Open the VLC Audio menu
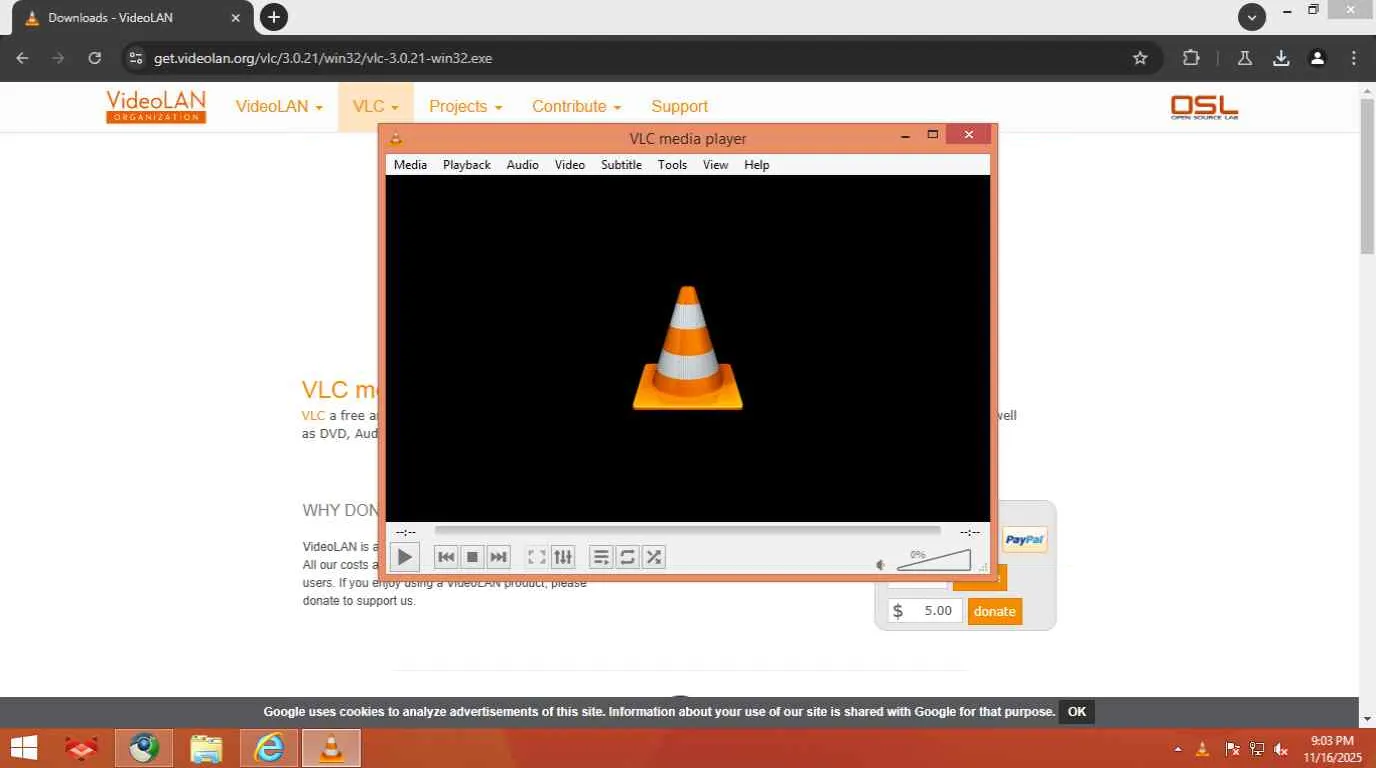The width and height of the screenshot is (1376, 768). (x=522, y=165)
